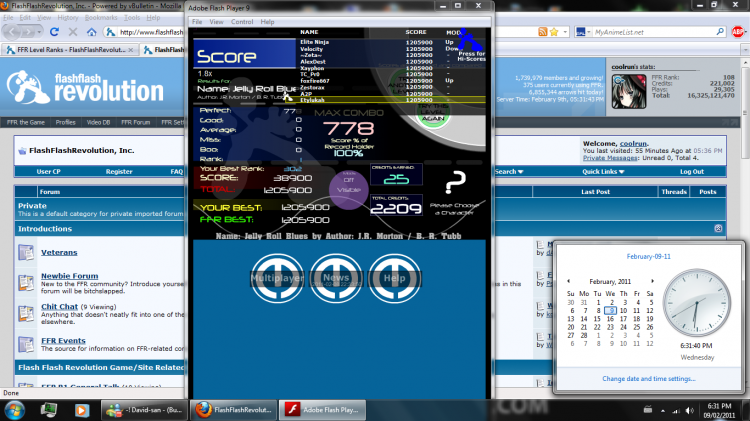Open Firefox Bookmarks menu

(101, 17)
